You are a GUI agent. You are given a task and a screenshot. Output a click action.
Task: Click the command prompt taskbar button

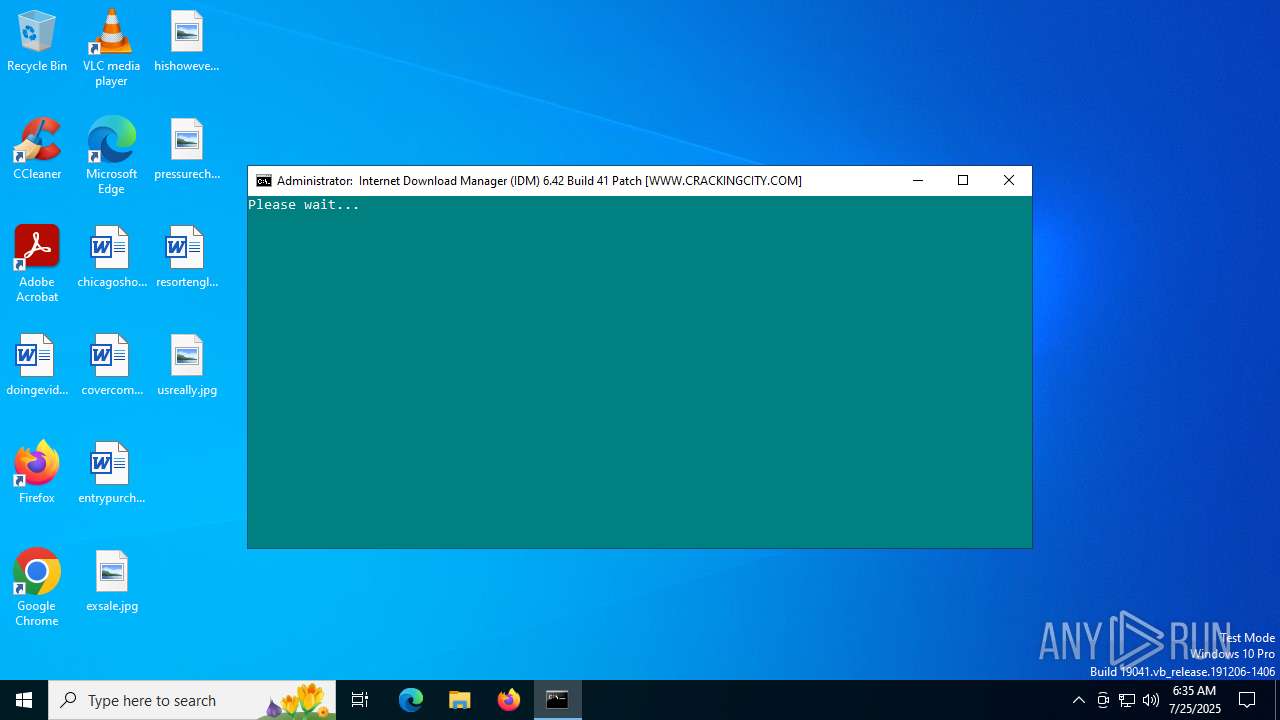click(558, 700)
